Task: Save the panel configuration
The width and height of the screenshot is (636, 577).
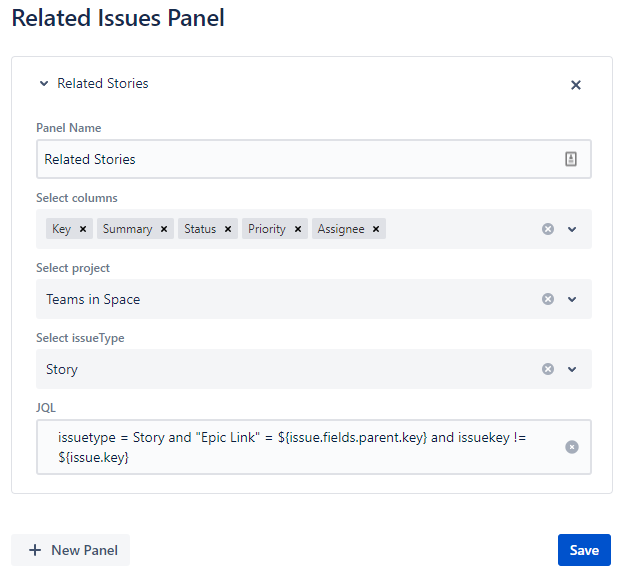Action: tap(584, 550)
